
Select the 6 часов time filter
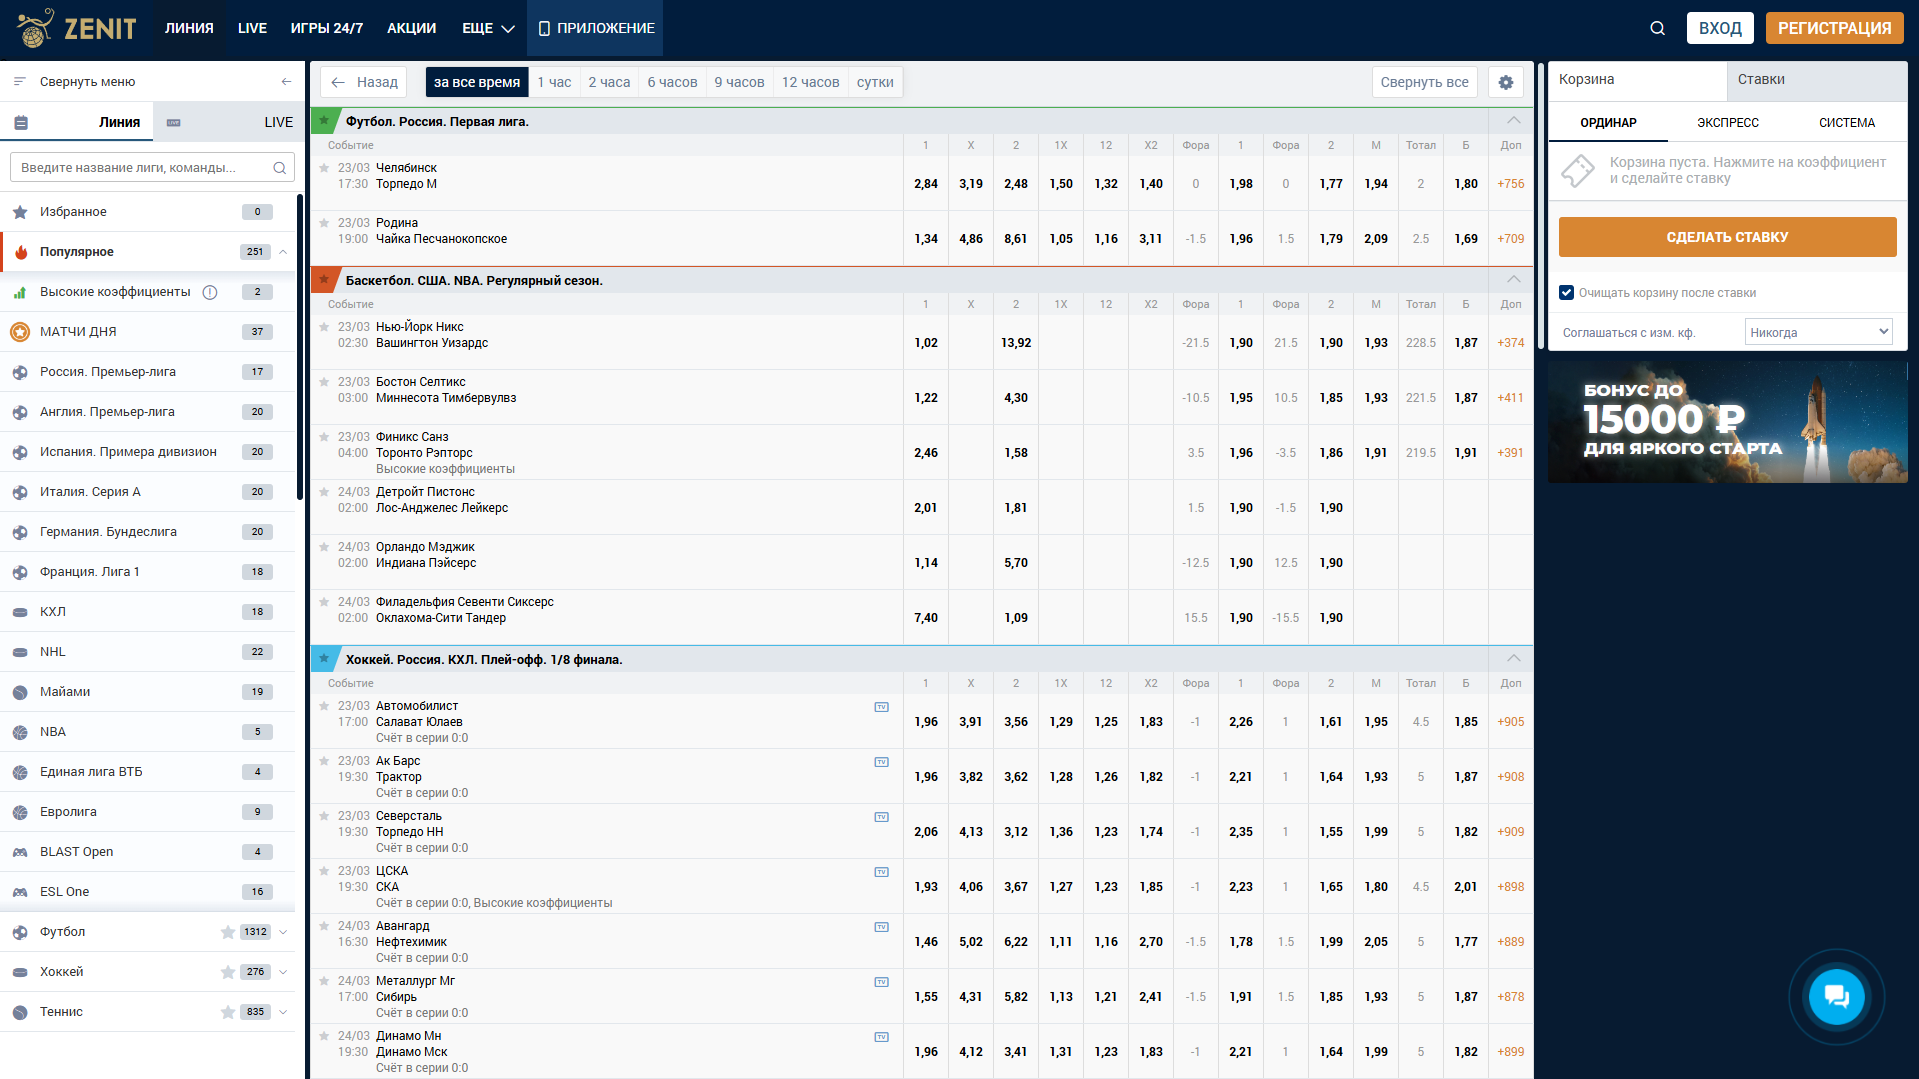point(672,82)
